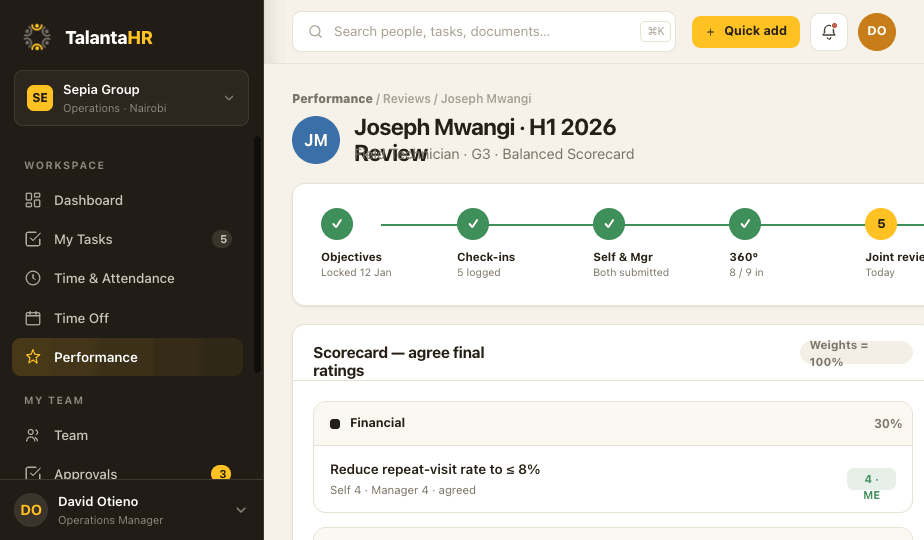Viewport: 924px width, 540px height.
Task: Select the Self & Mgr step circle
Action: tap(609, 224)
